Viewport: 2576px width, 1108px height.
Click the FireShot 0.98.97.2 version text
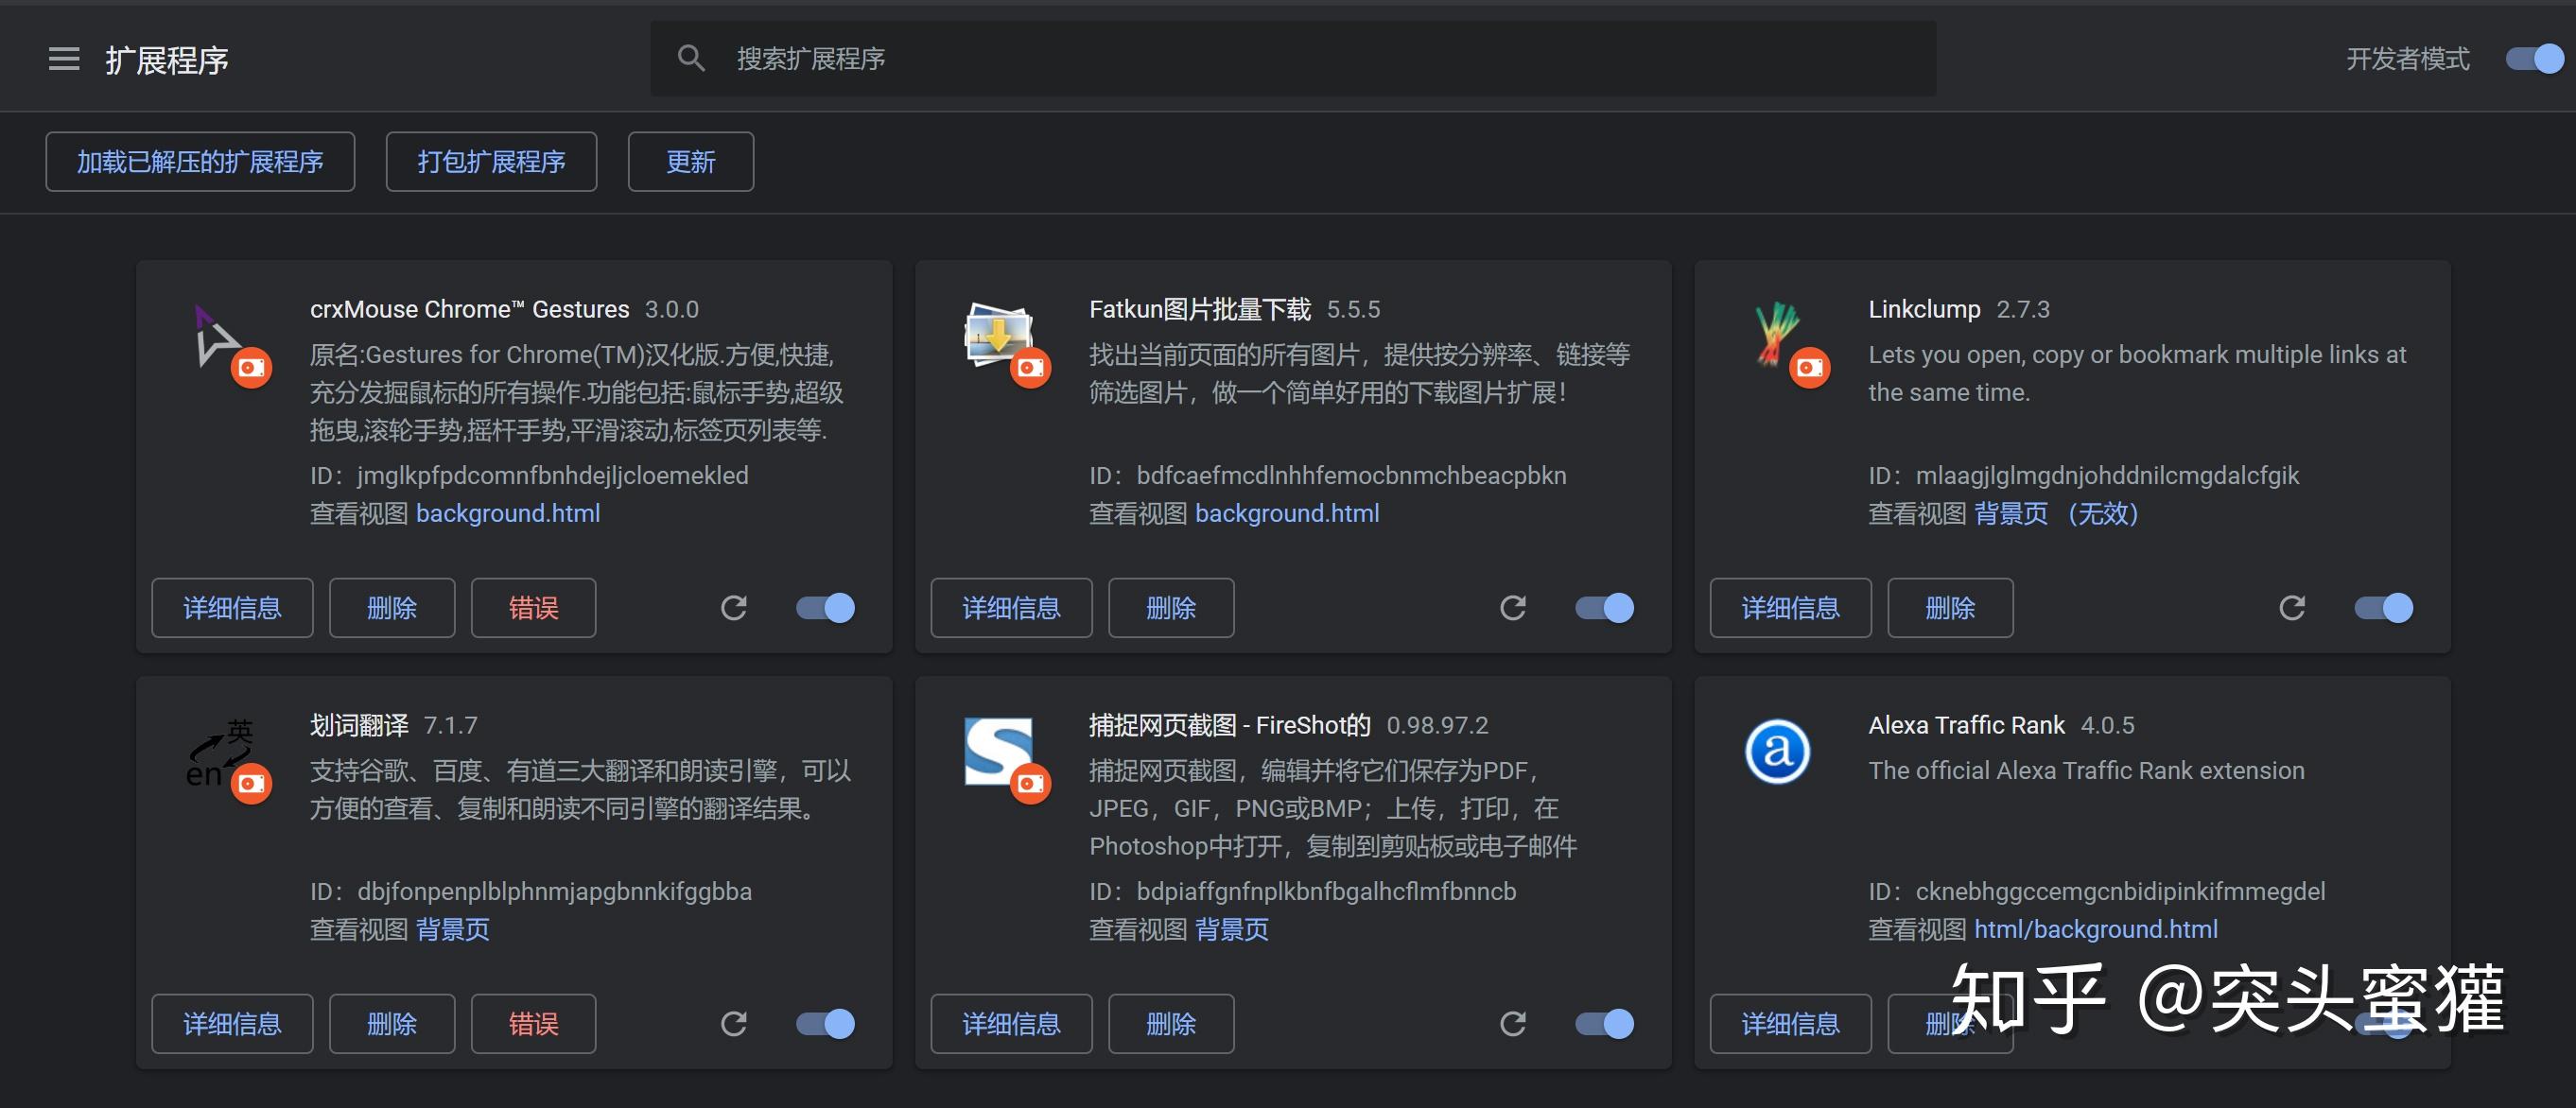(1437, 726)
